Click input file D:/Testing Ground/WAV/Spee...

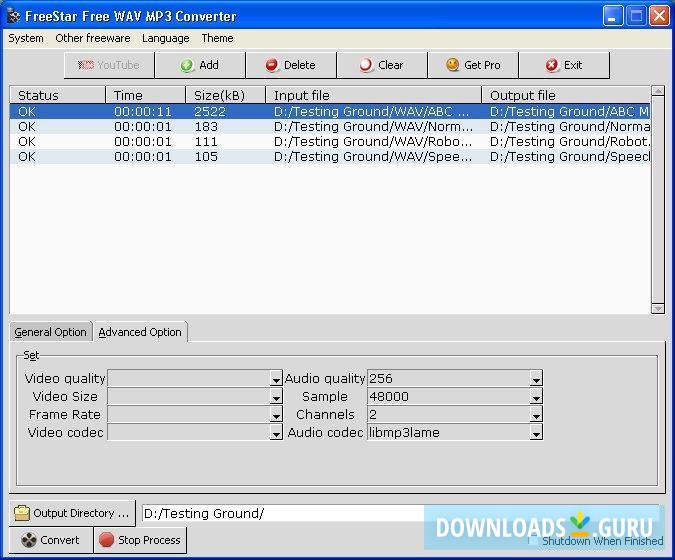tap(373, 157)
